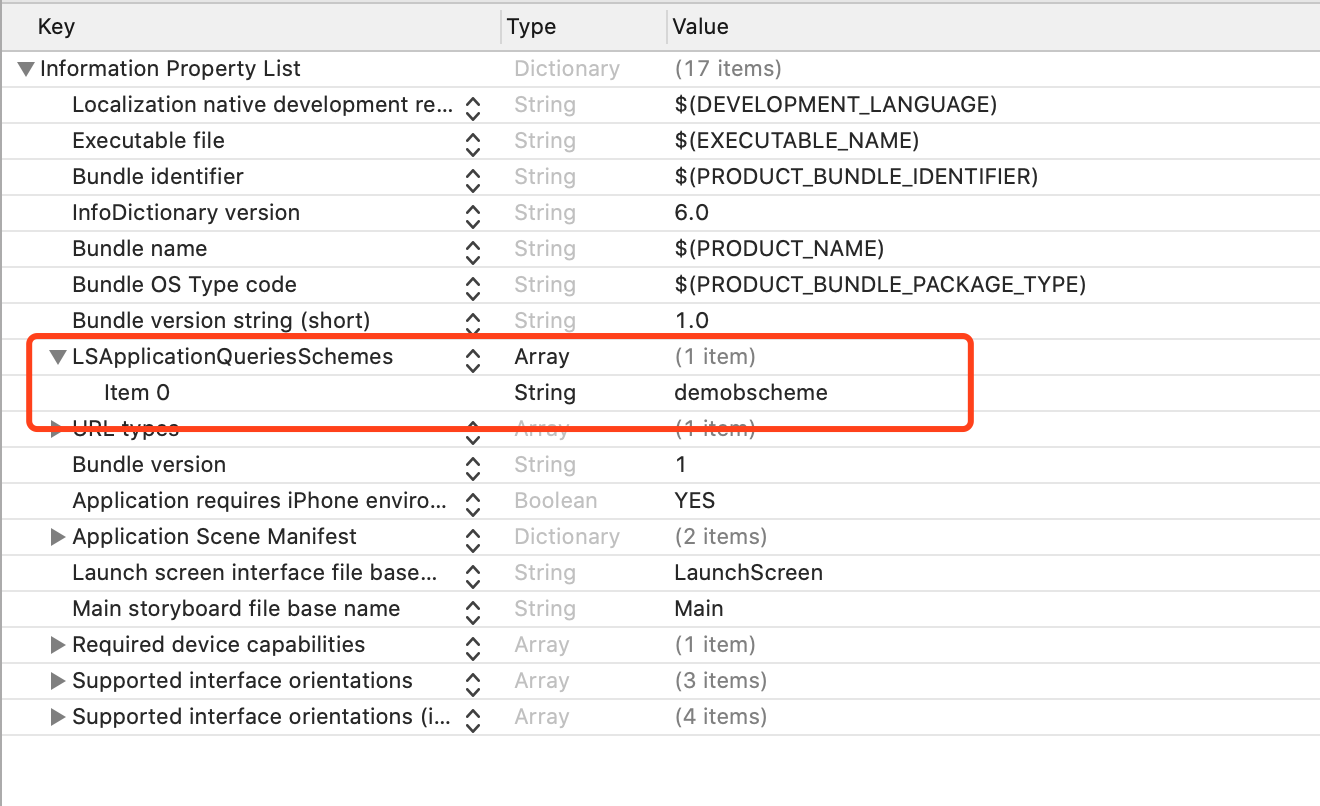Click the Value column header
Viewport: 1320px width, 806px height.
click(700, 27)
